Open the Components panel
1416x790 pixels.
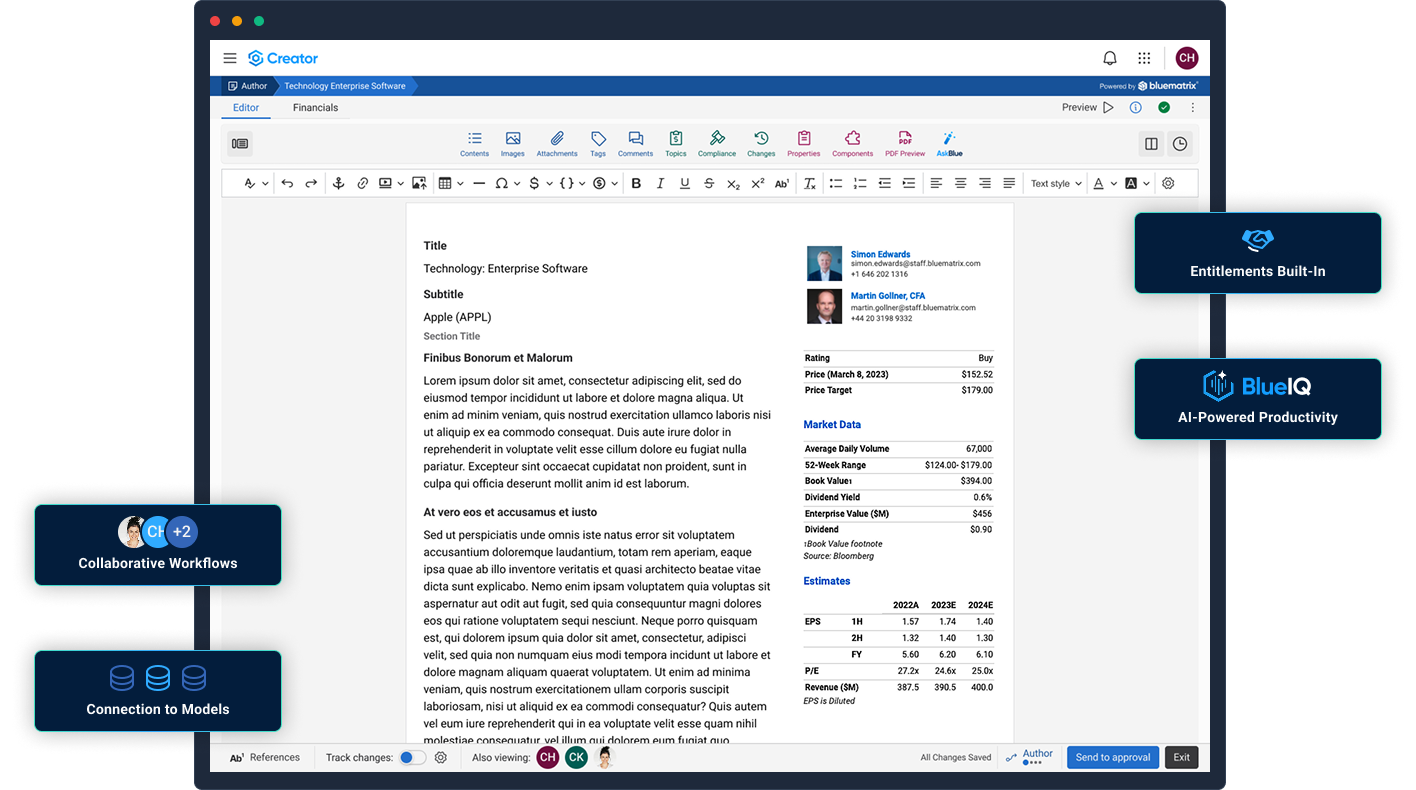[852, 143]
